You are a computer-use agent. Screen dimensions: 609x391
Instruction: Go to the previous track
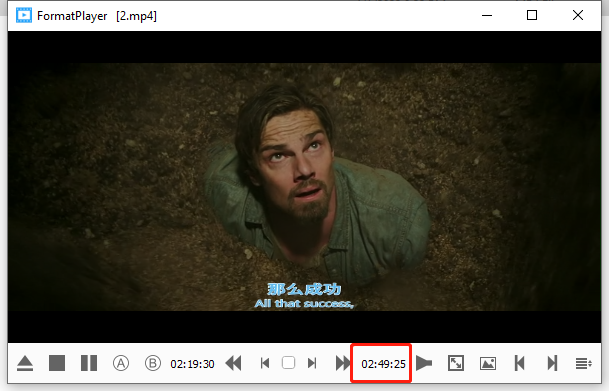pos(520,363)
